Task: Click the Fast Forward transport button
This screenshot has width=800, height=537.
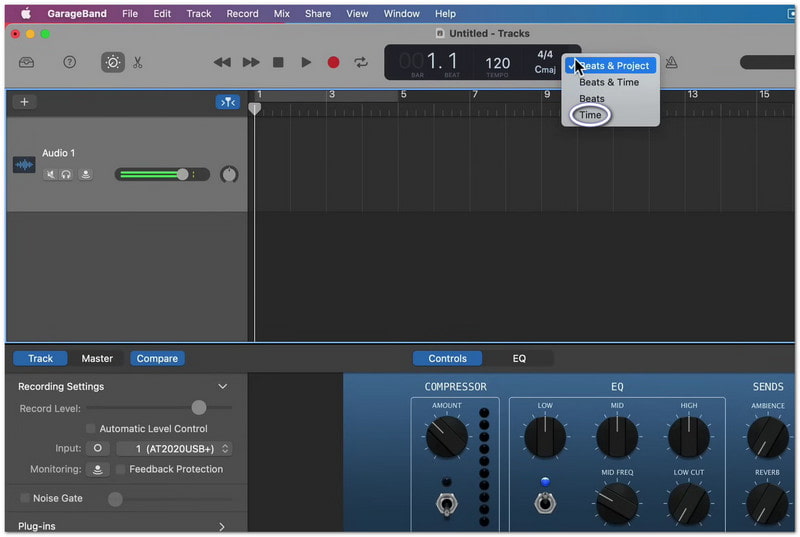Action: pyautogui.click(x=251, y=62)
